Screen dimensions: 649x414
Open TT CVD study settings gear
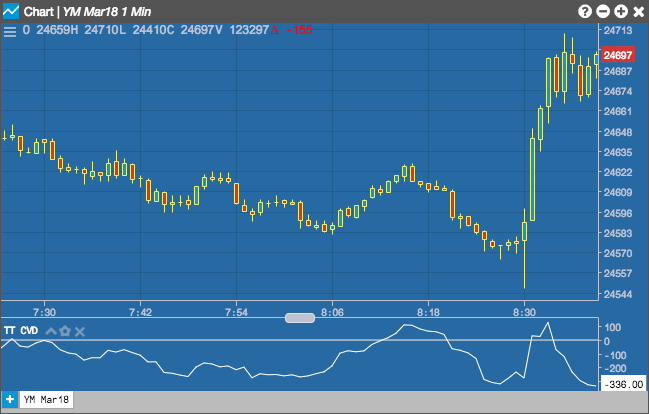(65, 331)
